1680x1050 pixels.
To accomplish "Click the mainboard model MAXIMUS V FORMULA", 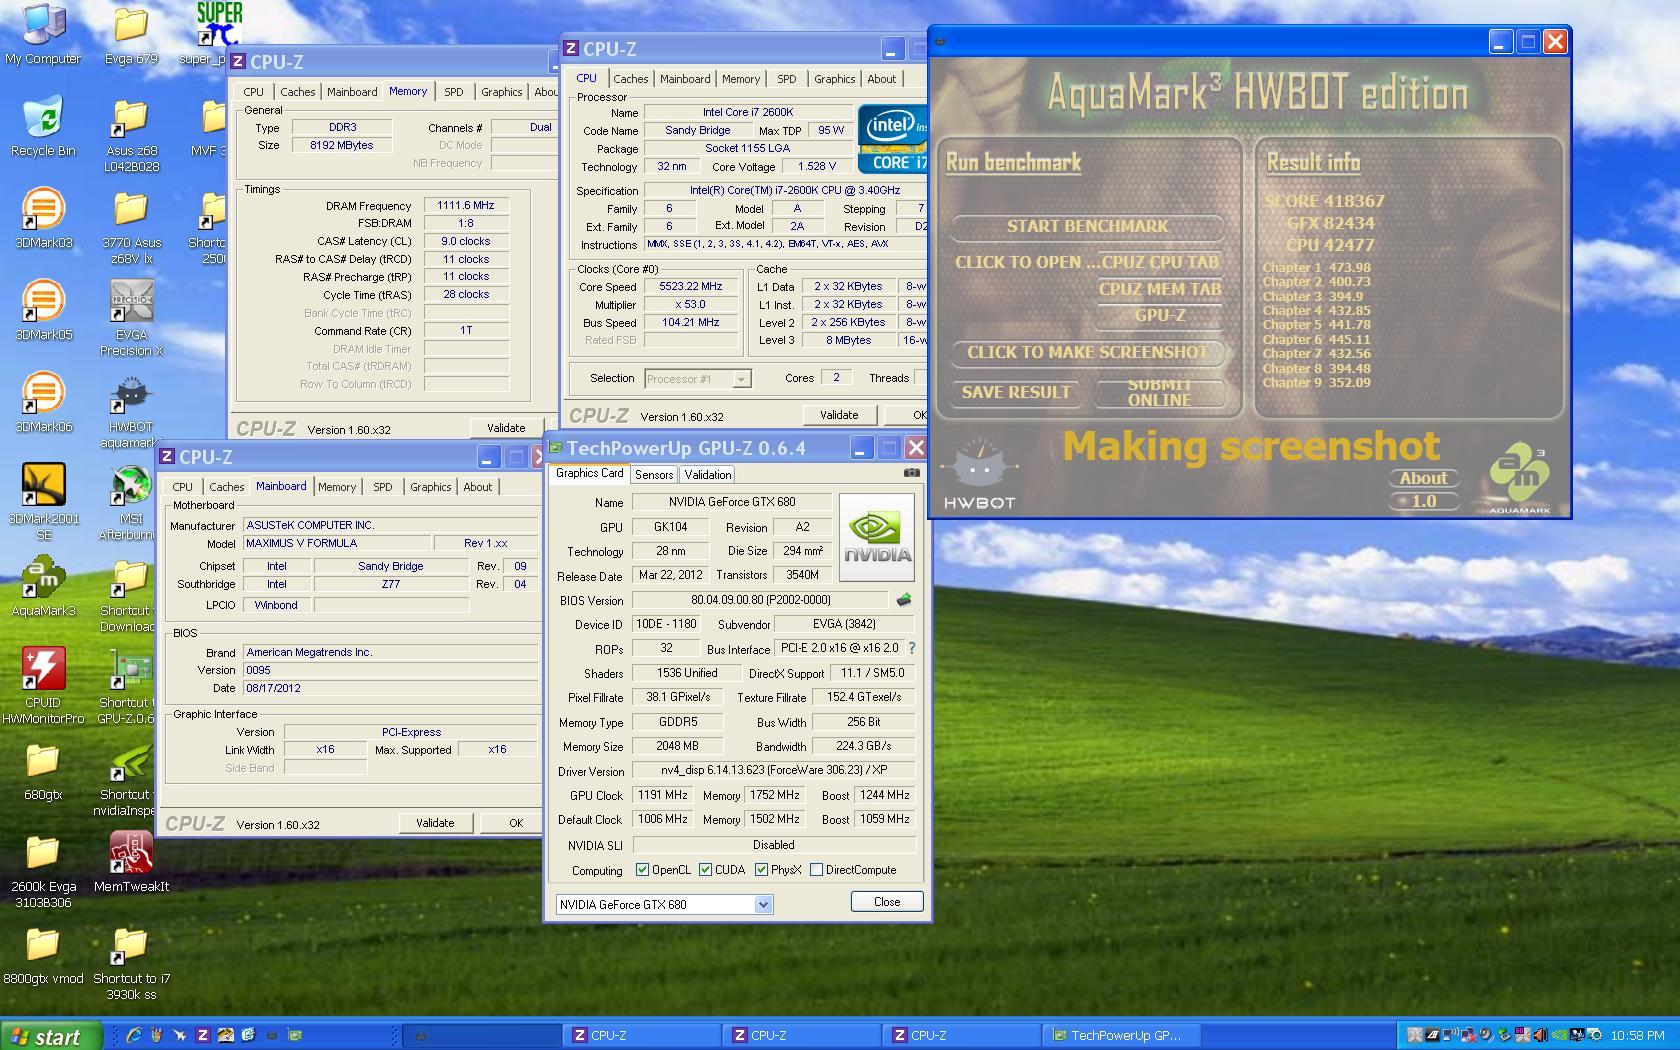I will (x=337, y=543).
